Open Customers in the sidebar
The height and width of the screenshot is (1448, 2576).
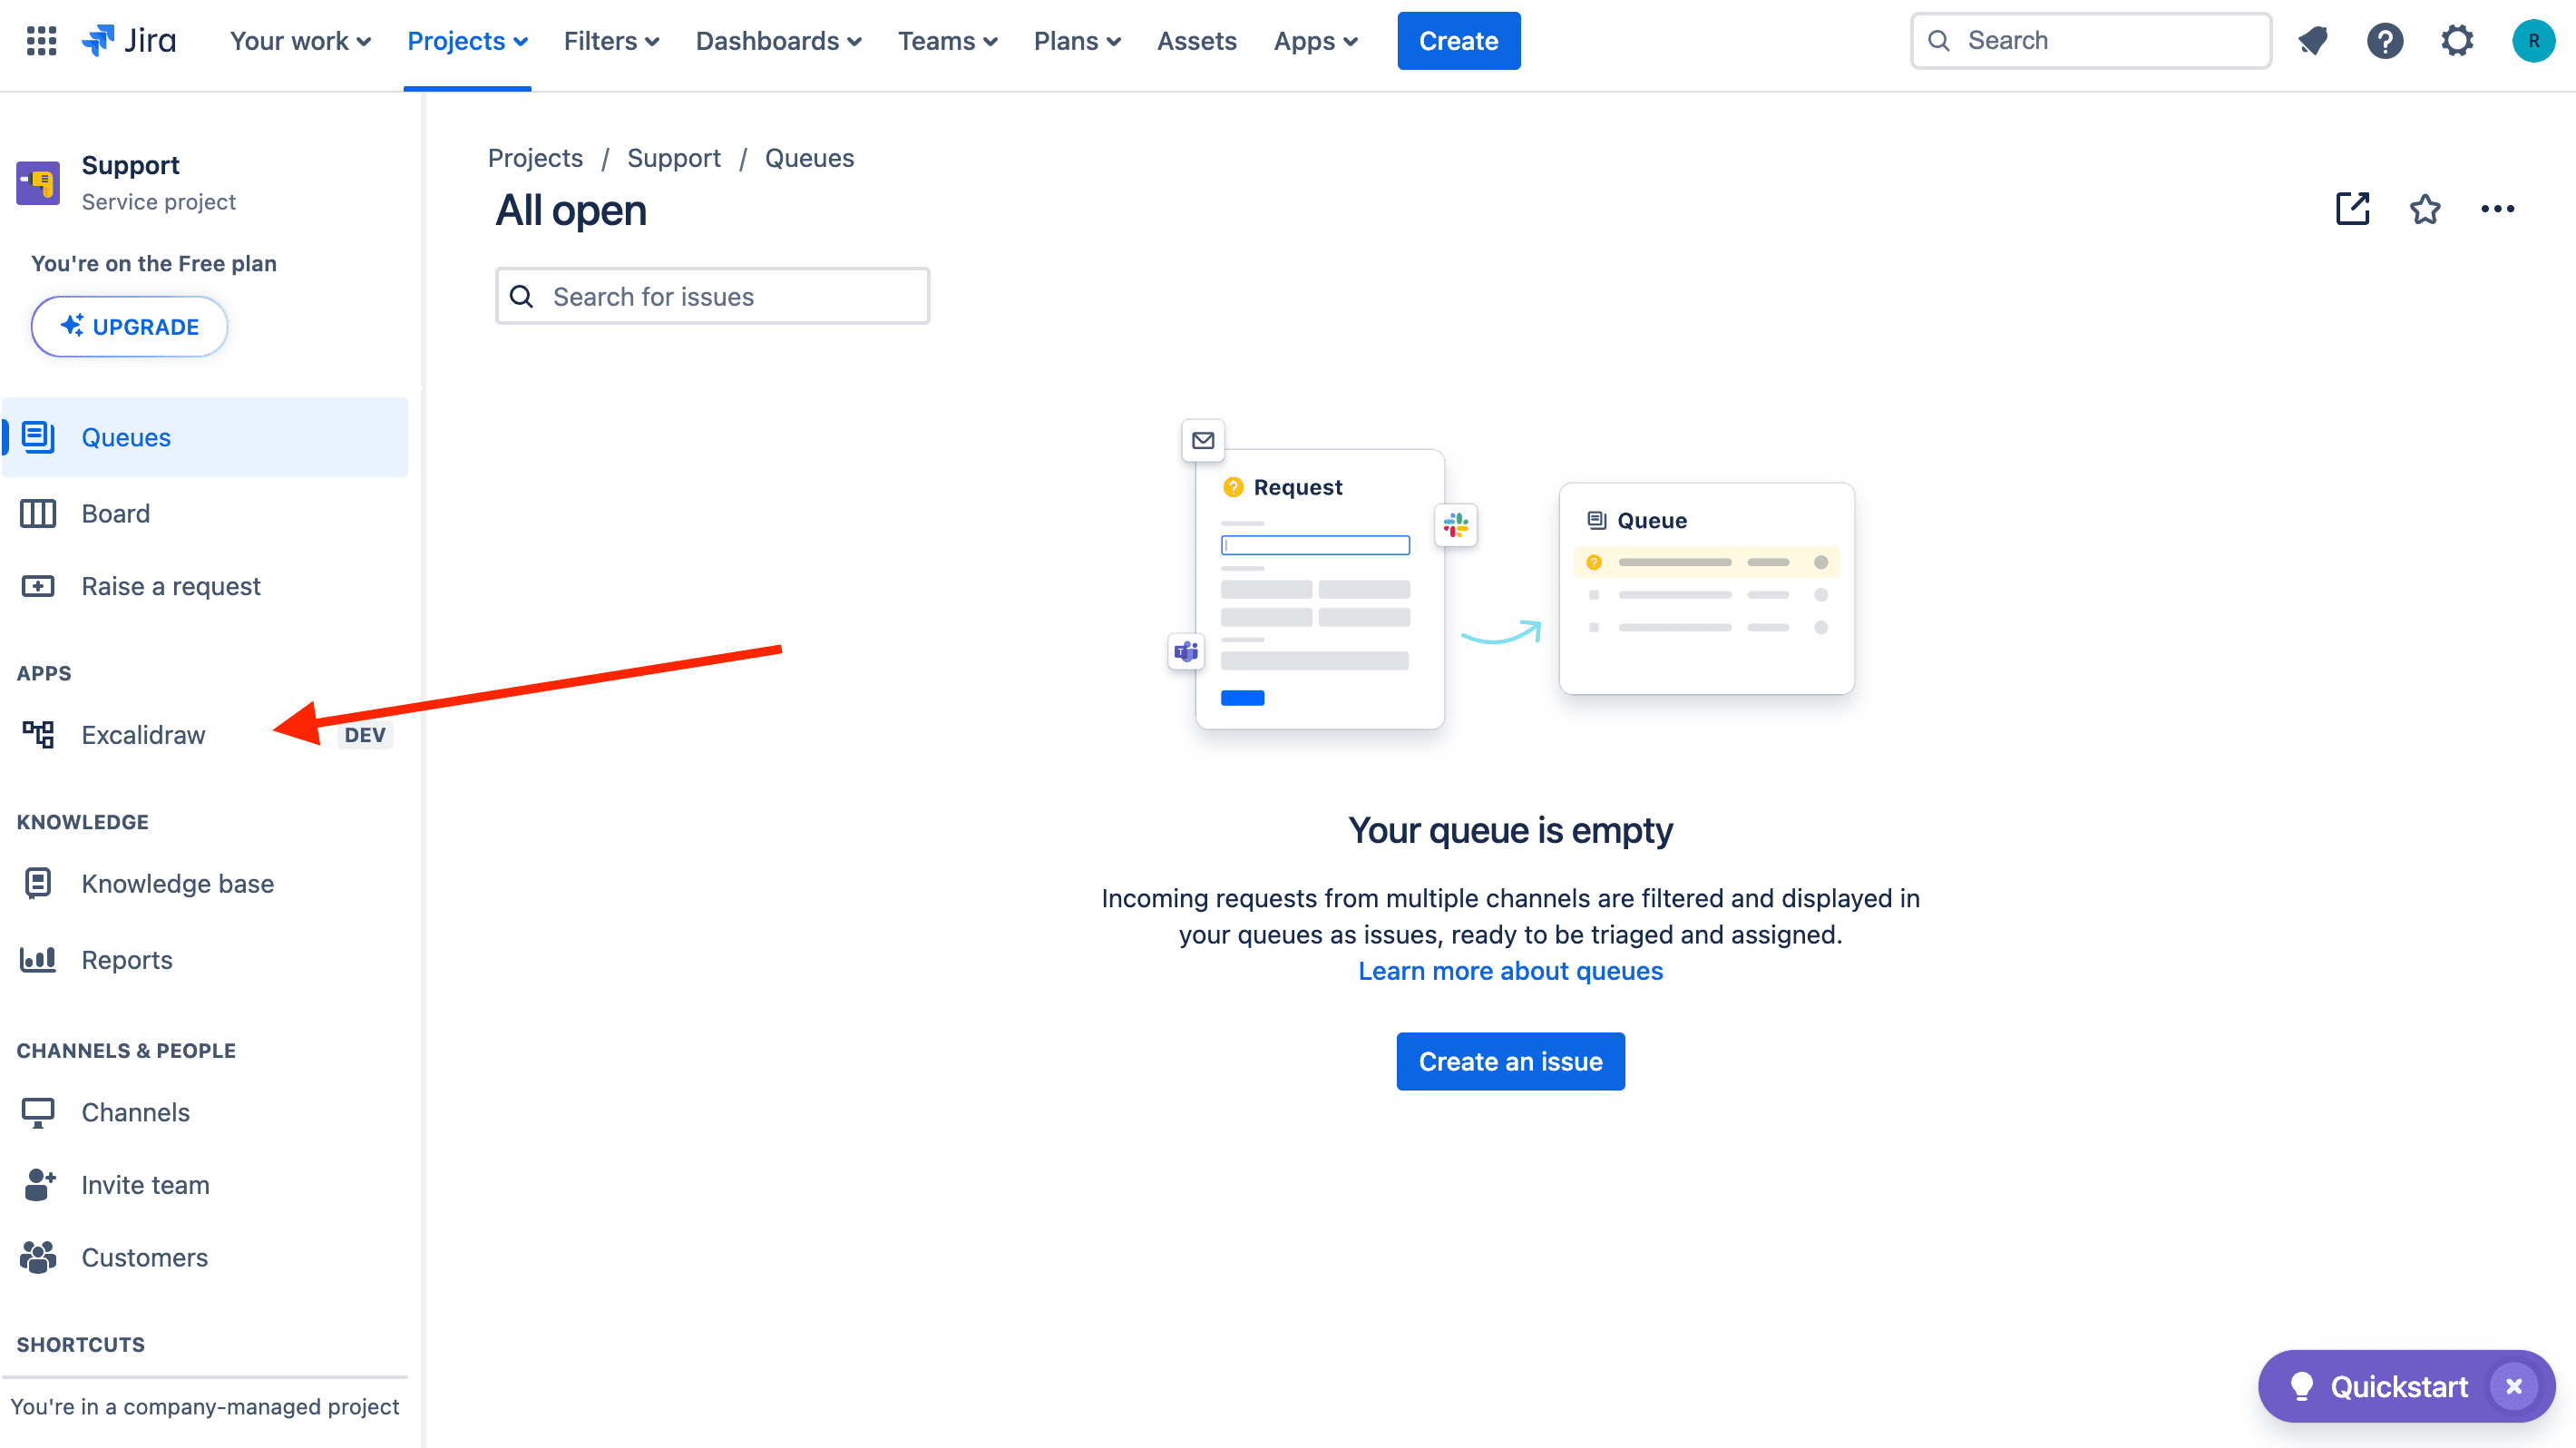[205, 1257]
